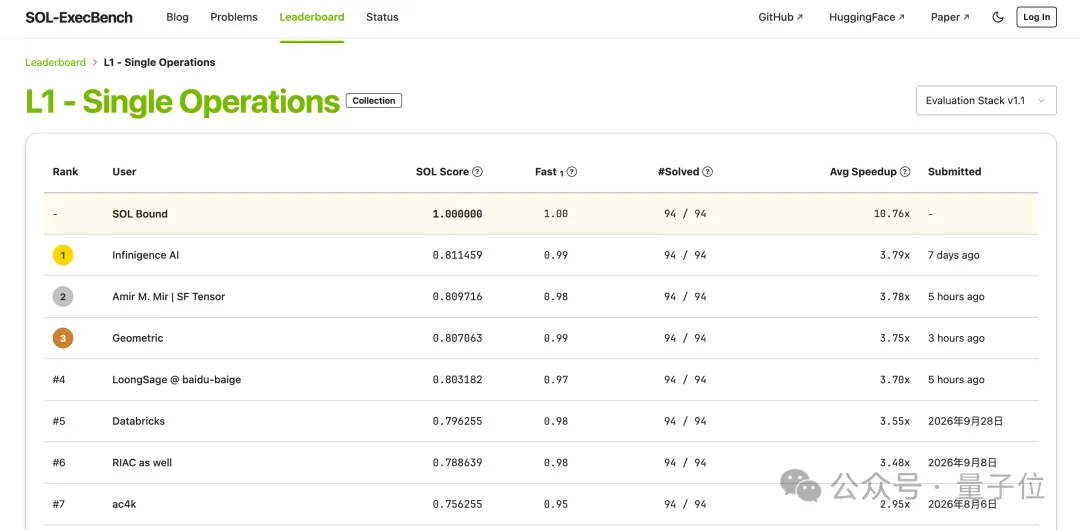Click the Fast 1 help icon
The image size is (1080, 530).
point(572,172)
